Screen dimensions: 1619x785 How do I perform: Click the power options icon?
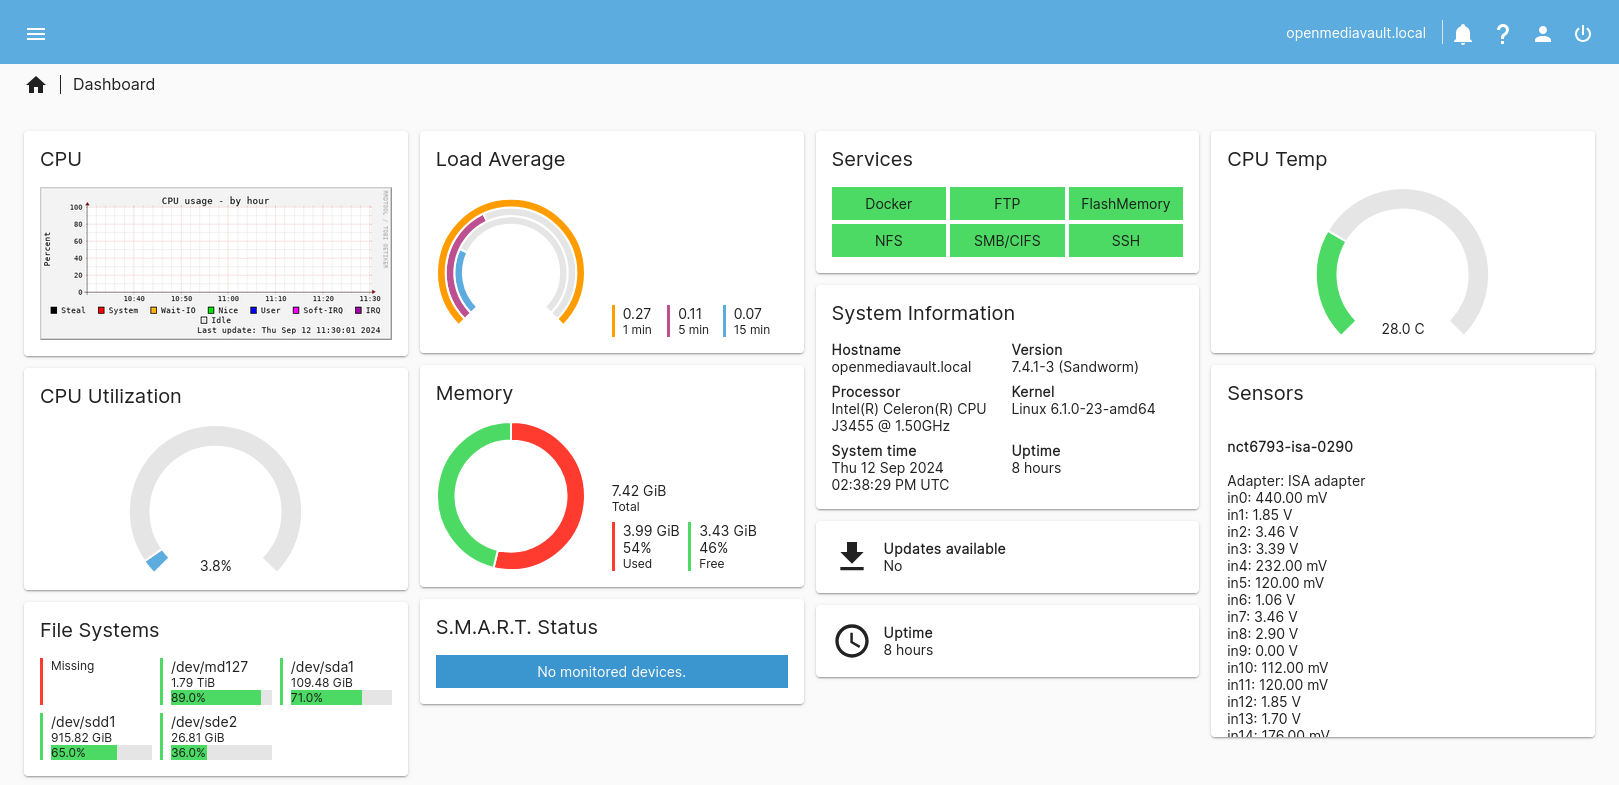[x=1582, y=34]
